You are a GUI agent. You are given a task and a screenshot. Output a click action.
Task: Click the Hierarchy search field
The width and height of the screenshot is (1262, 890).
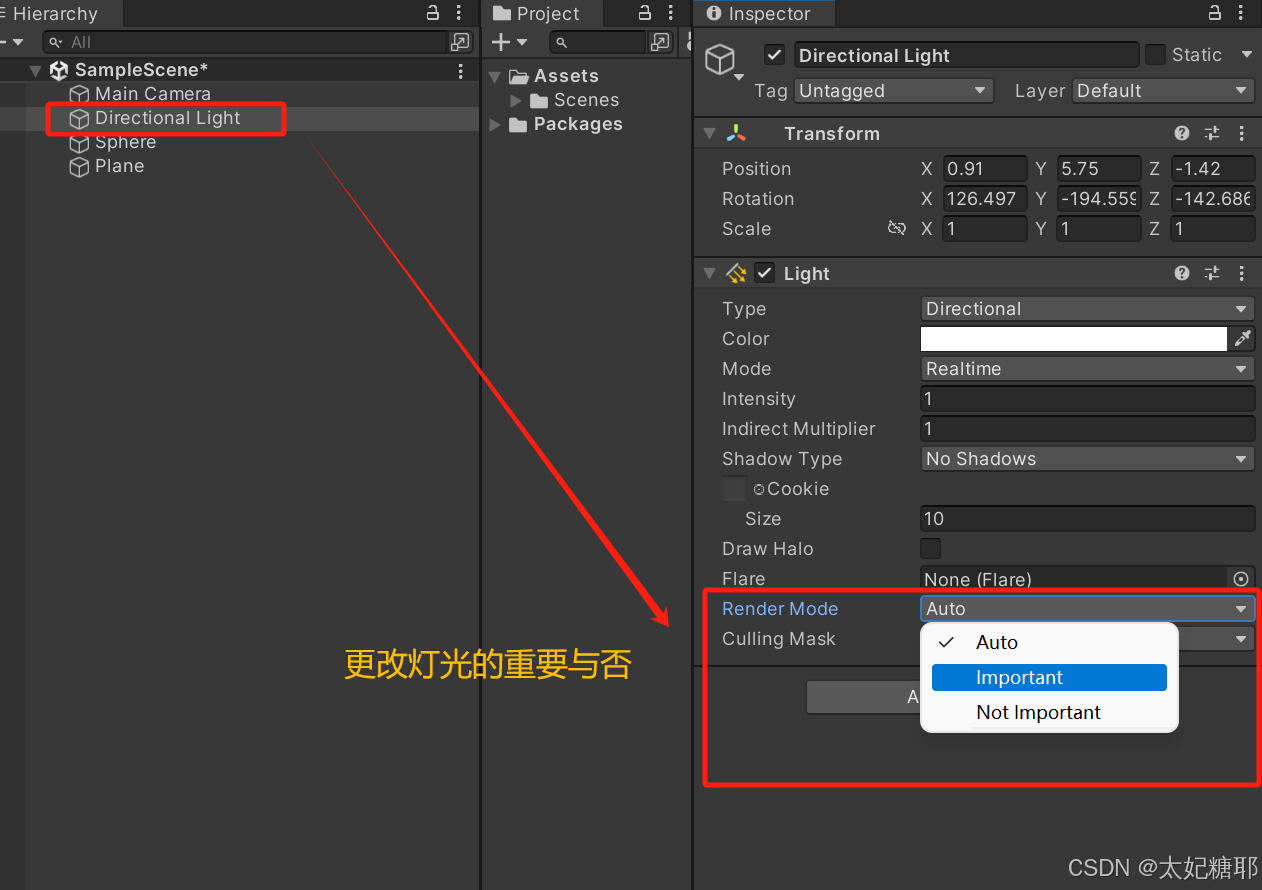(245, 42)
